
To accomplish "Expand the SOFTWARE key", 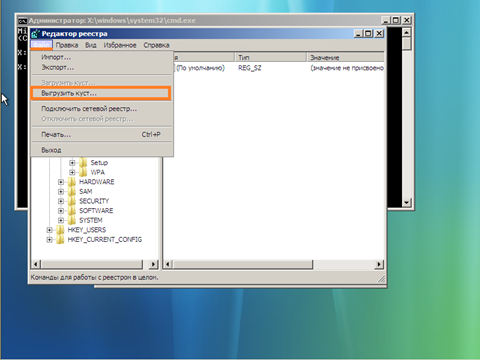I will click(x=61, y=211).
